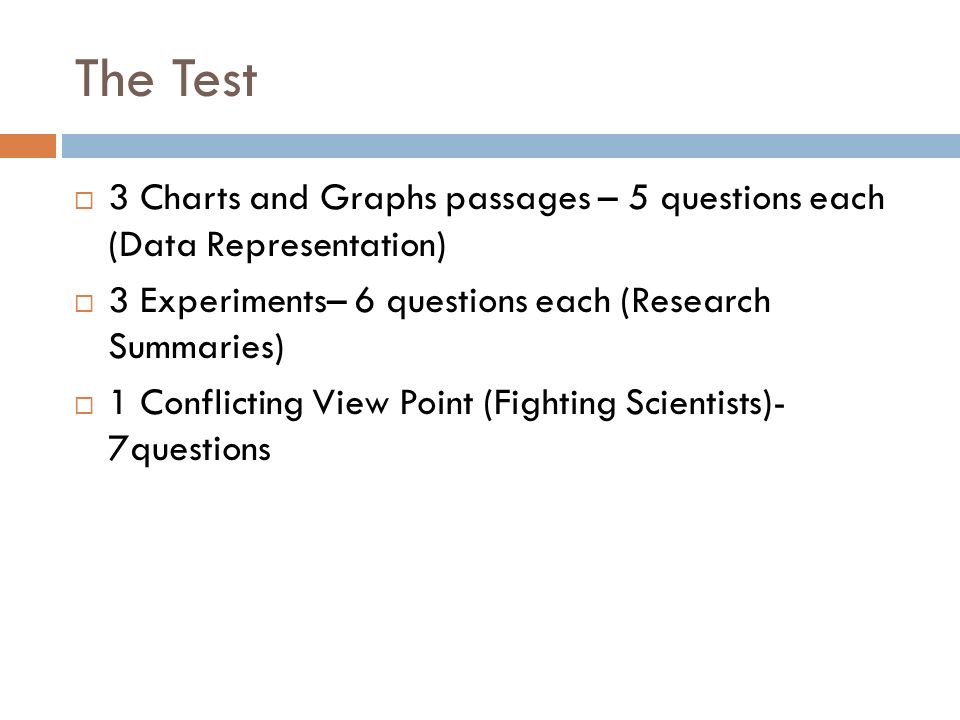The width and height of the screenshot is (960, 720).
Task: Click the phrase '5 questions each'
Action: click(756, 199)
